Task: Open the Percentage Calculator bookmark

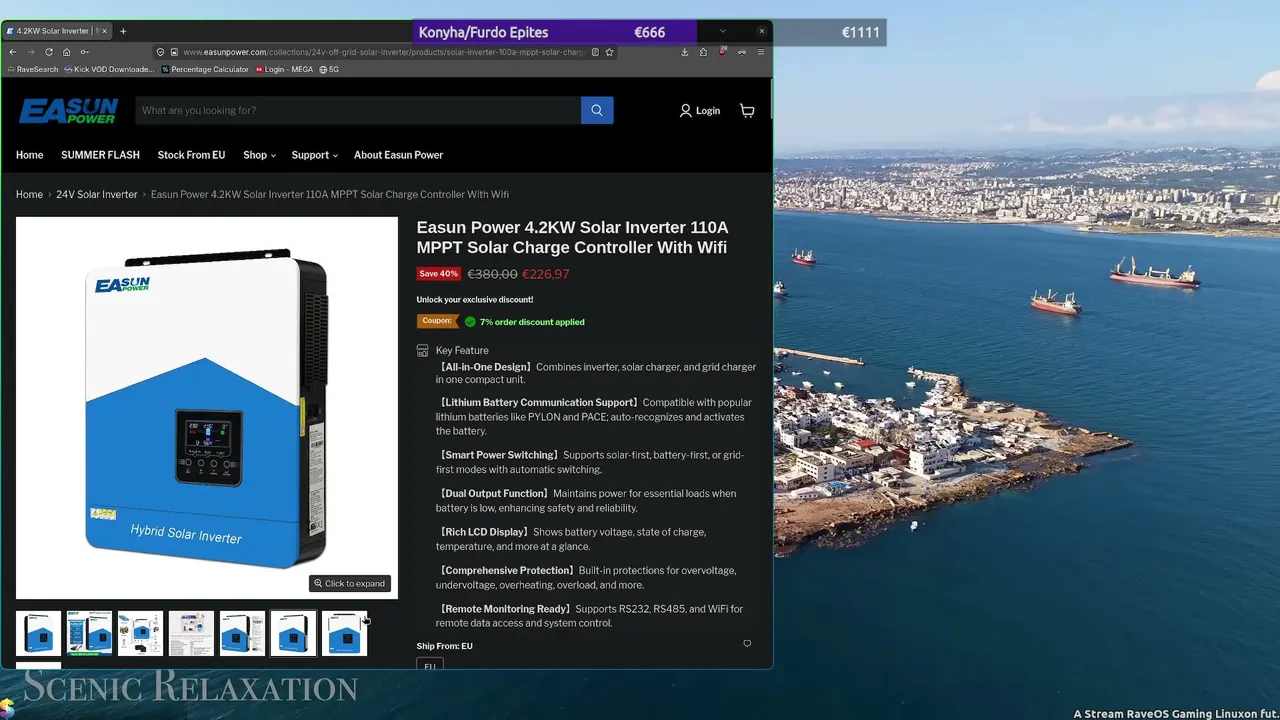Action: [205, 70]
